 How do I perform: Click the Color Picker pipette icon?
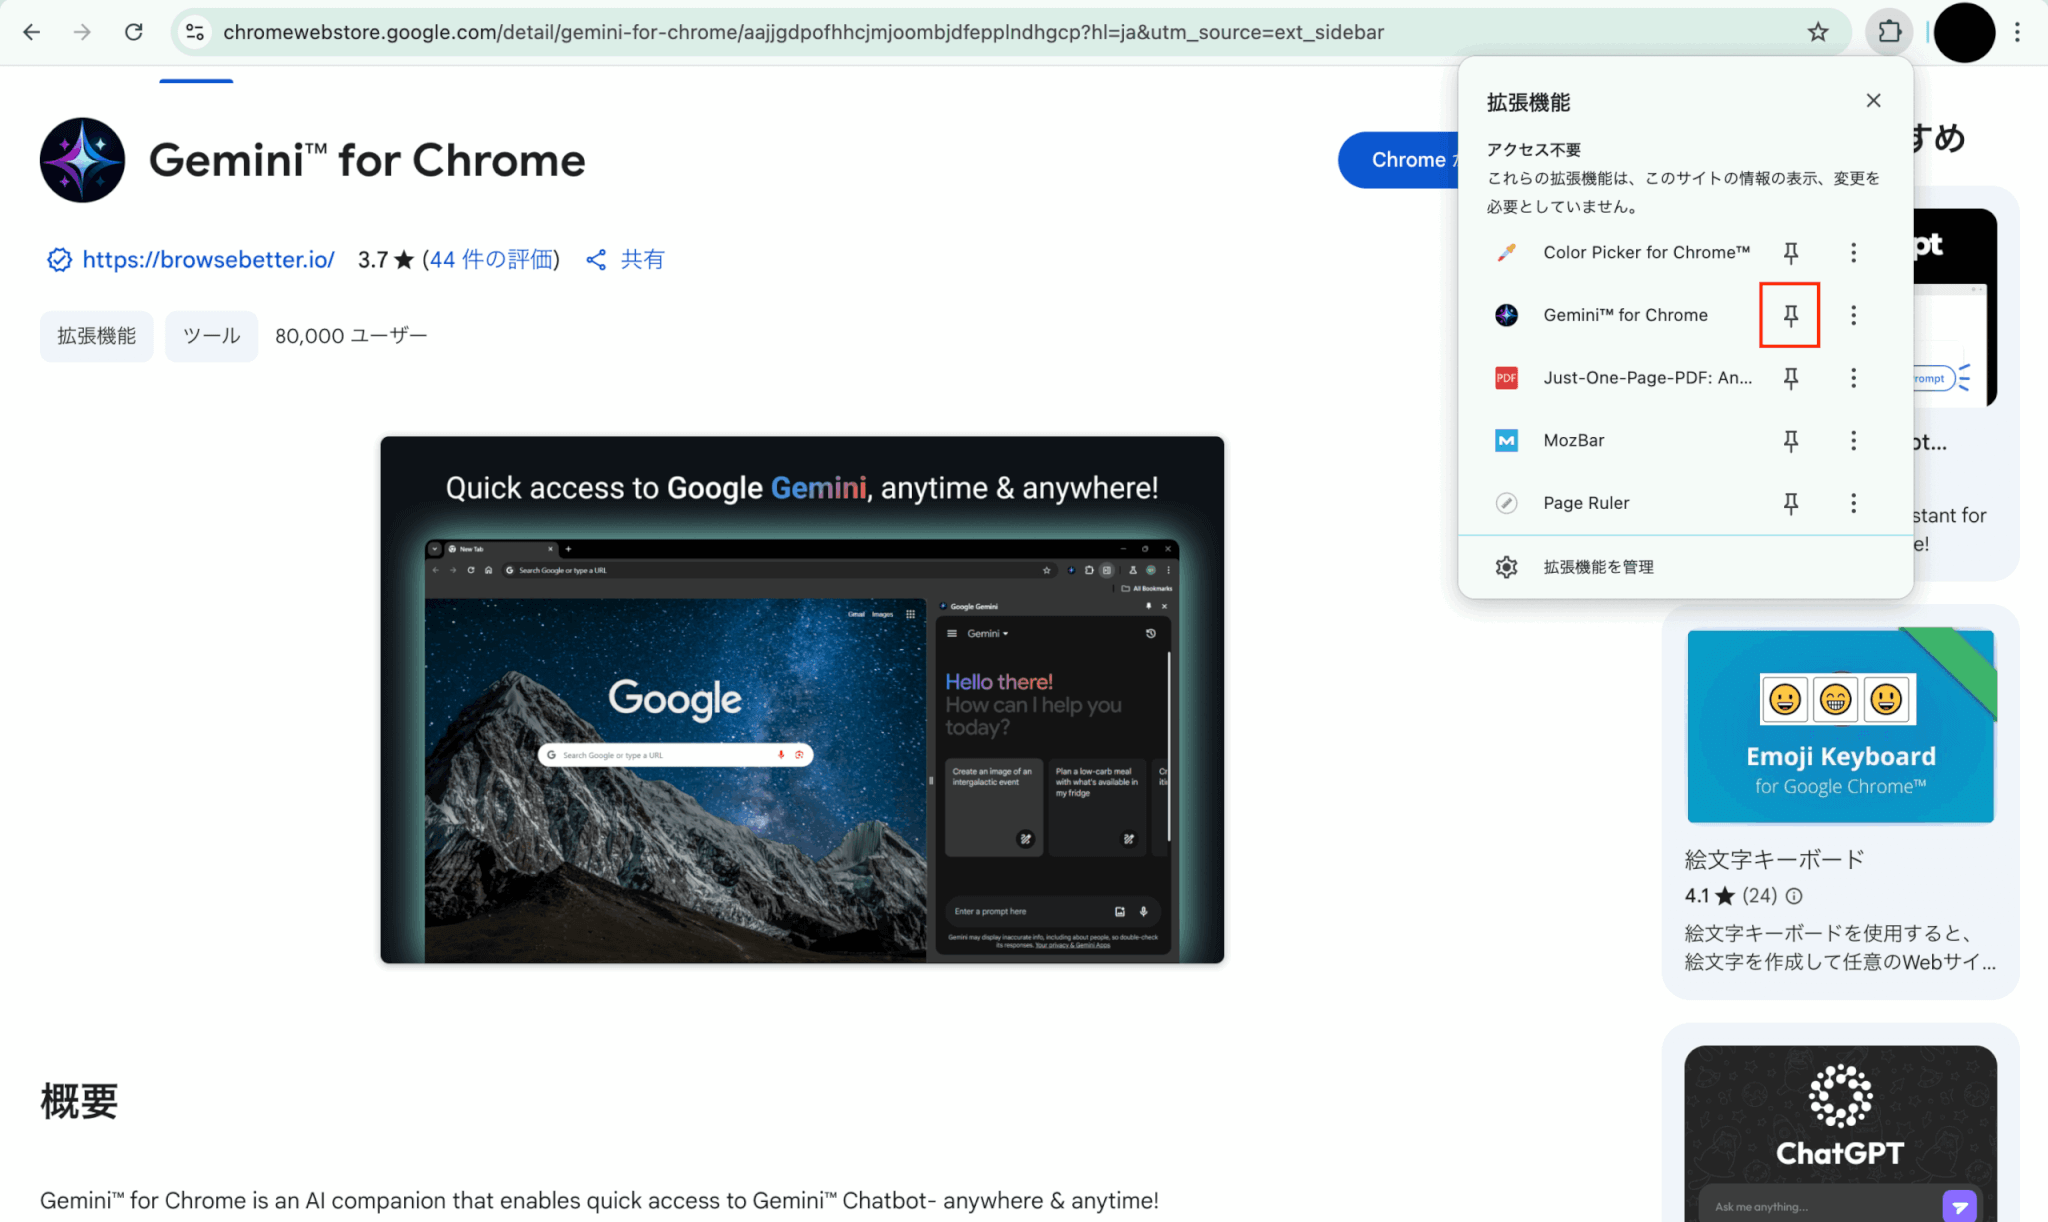click(x=1506, y=253)
